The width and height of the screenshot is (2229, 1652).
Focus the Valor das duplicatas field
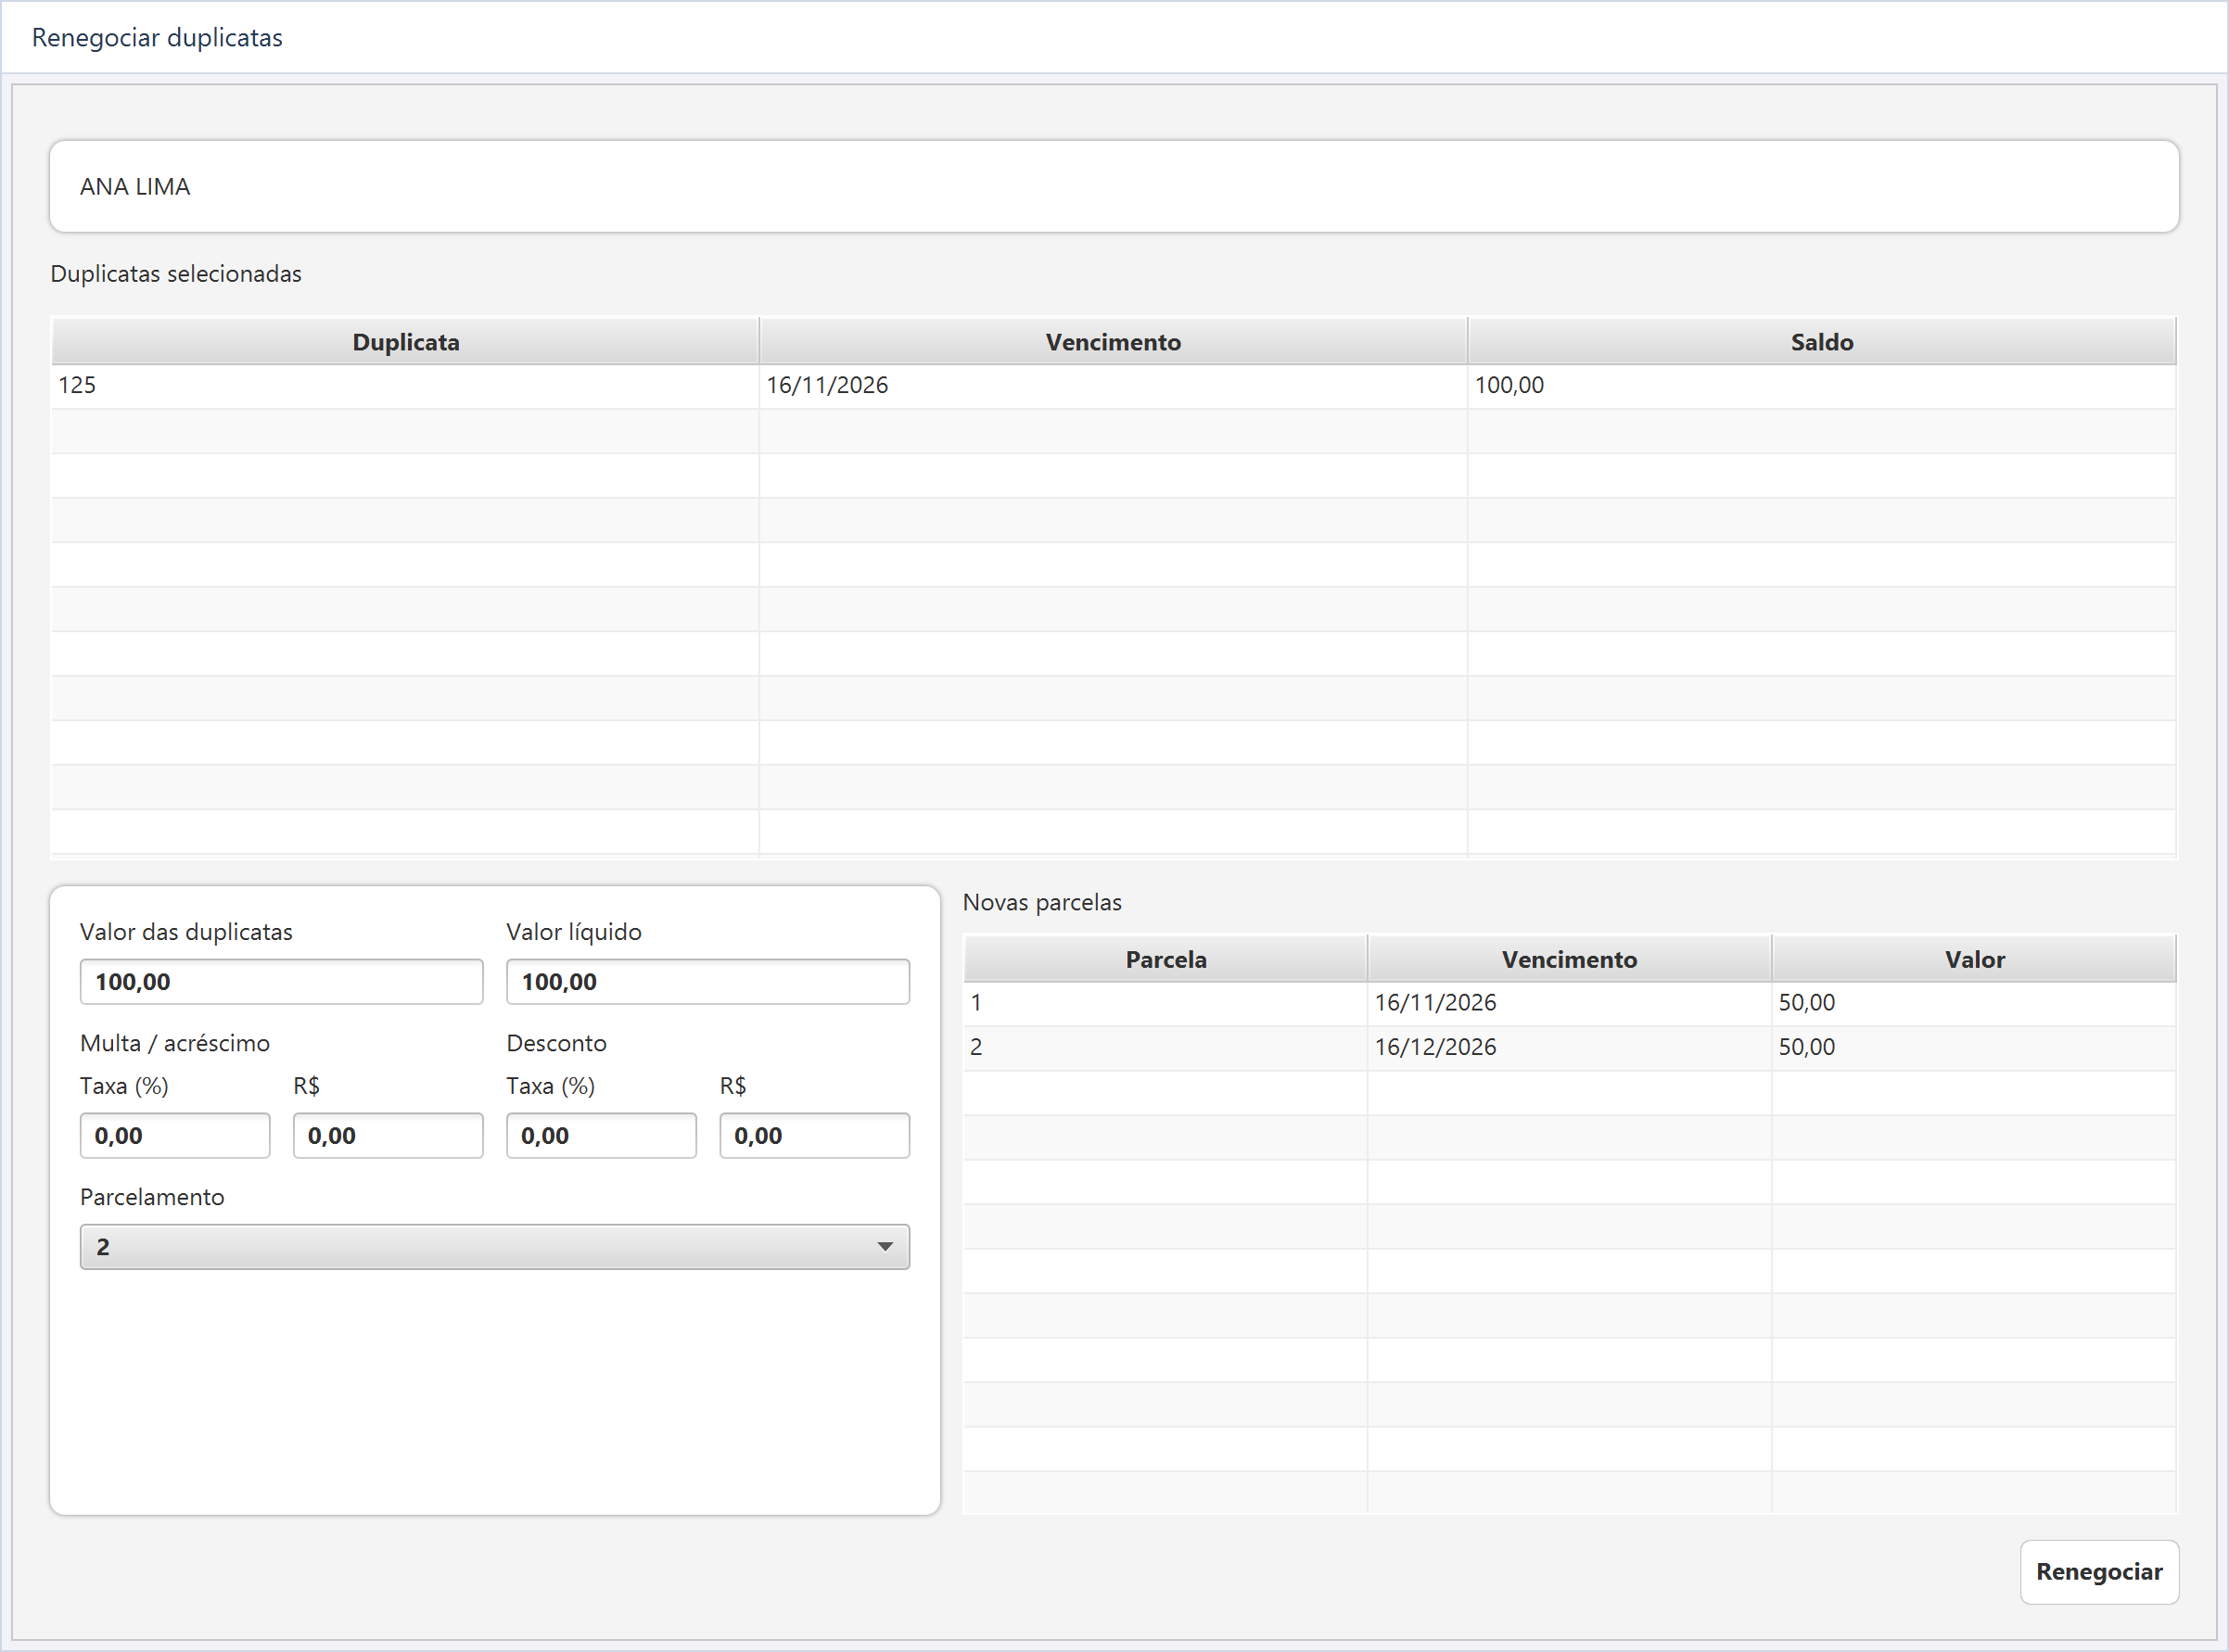pyautogui.click(x=281, y=981)
